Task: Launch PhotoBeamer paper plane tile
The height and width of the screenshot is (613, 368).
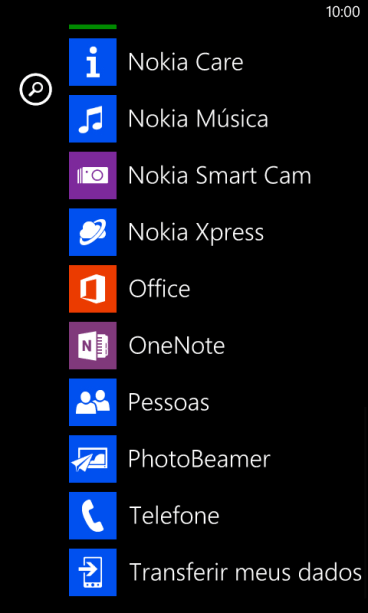Action: tap(93, 459)
